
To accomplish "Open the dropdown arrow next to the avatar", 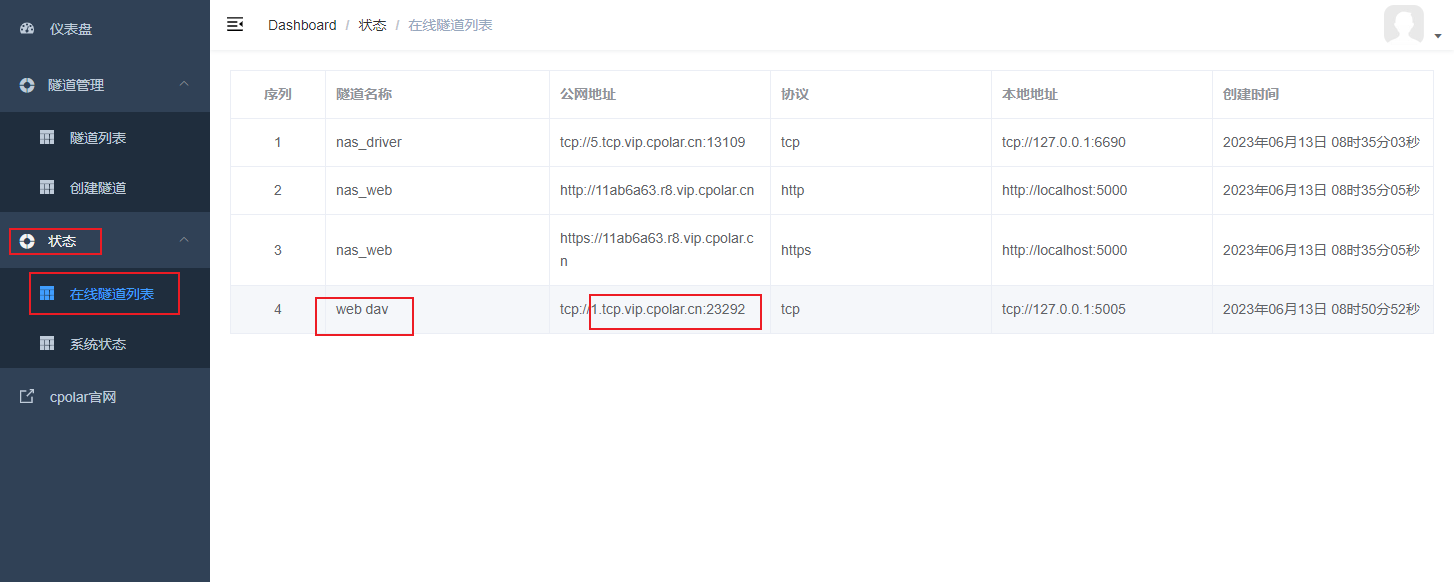I will tap(1438, 36).
